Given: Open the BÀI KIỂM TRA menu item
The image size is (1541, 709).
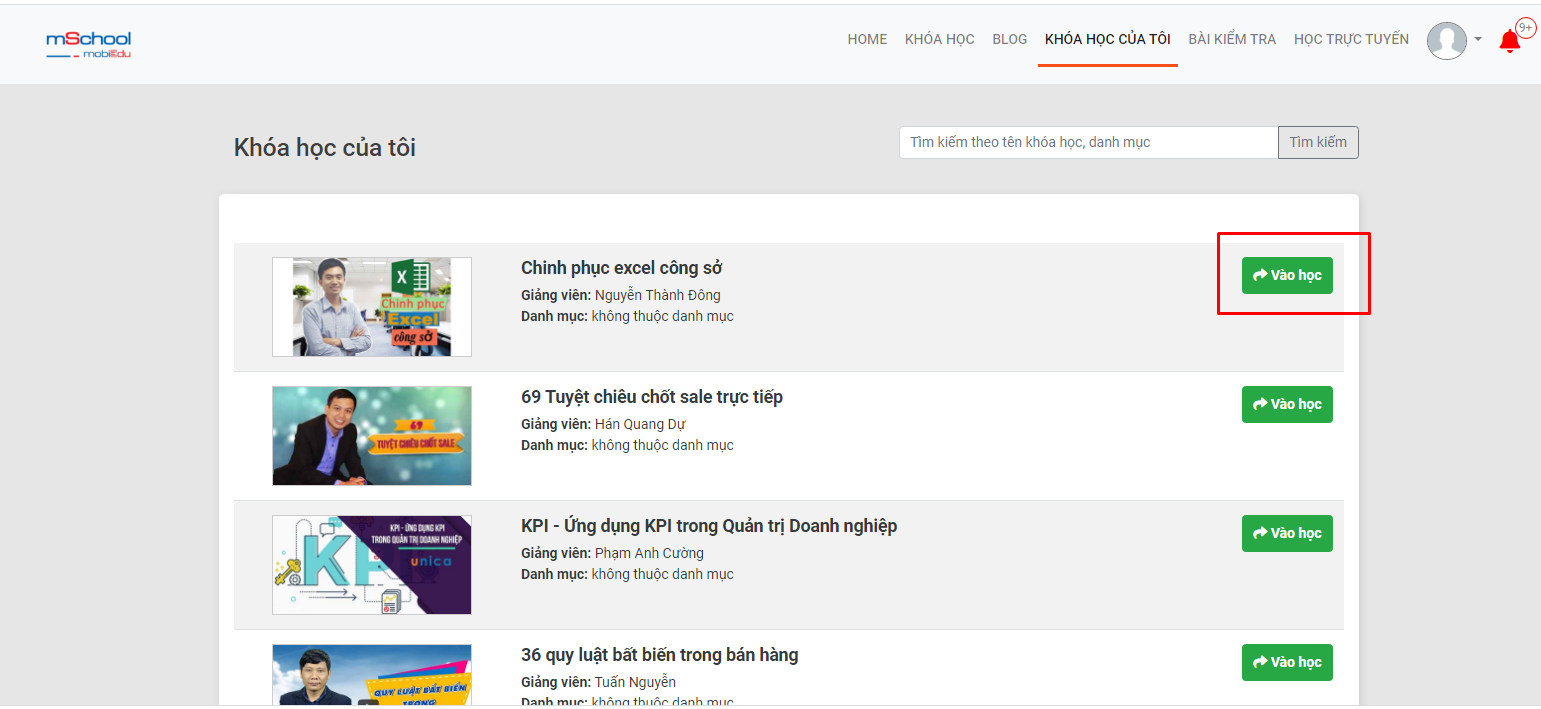Looking at the screenshot, I should click(1232, 39).
